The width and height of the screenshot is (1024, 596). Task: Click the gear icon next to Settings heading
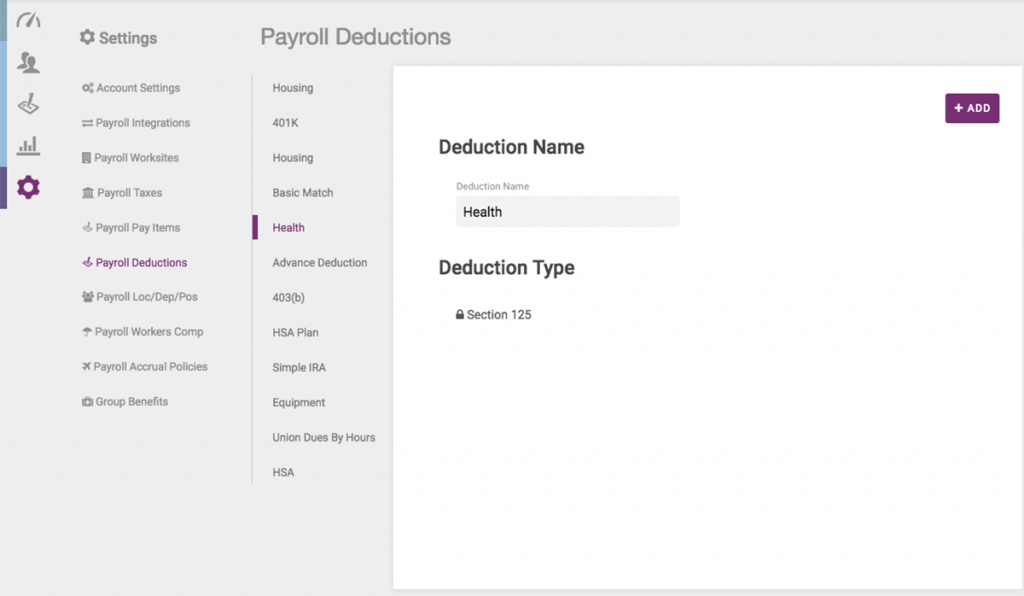point(87,37)
